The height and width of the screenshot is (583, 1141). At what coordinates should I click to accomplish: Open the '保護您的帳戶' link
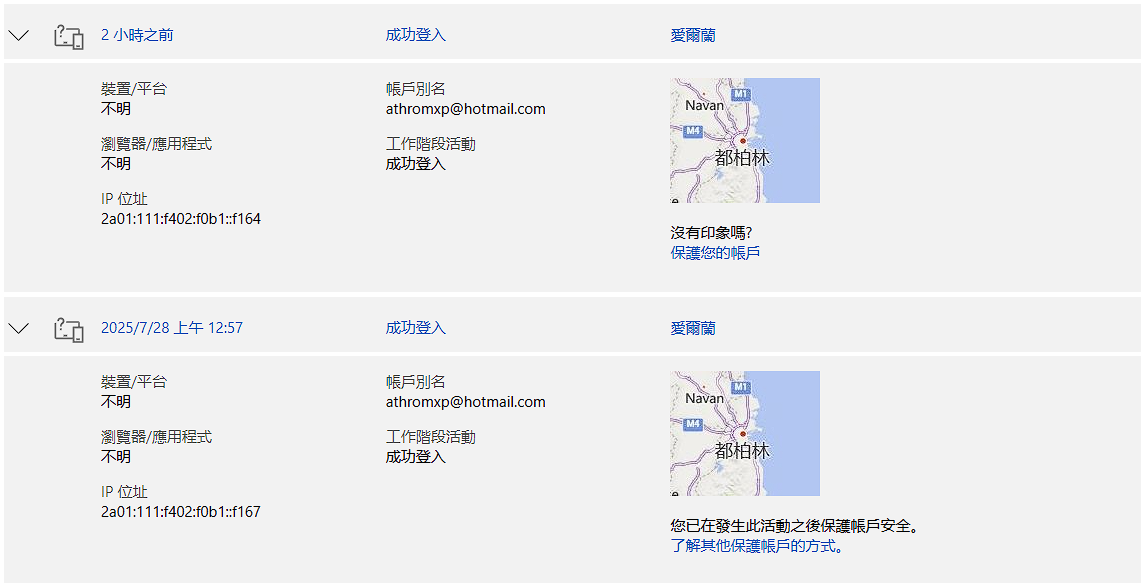[x=715, y=253]
